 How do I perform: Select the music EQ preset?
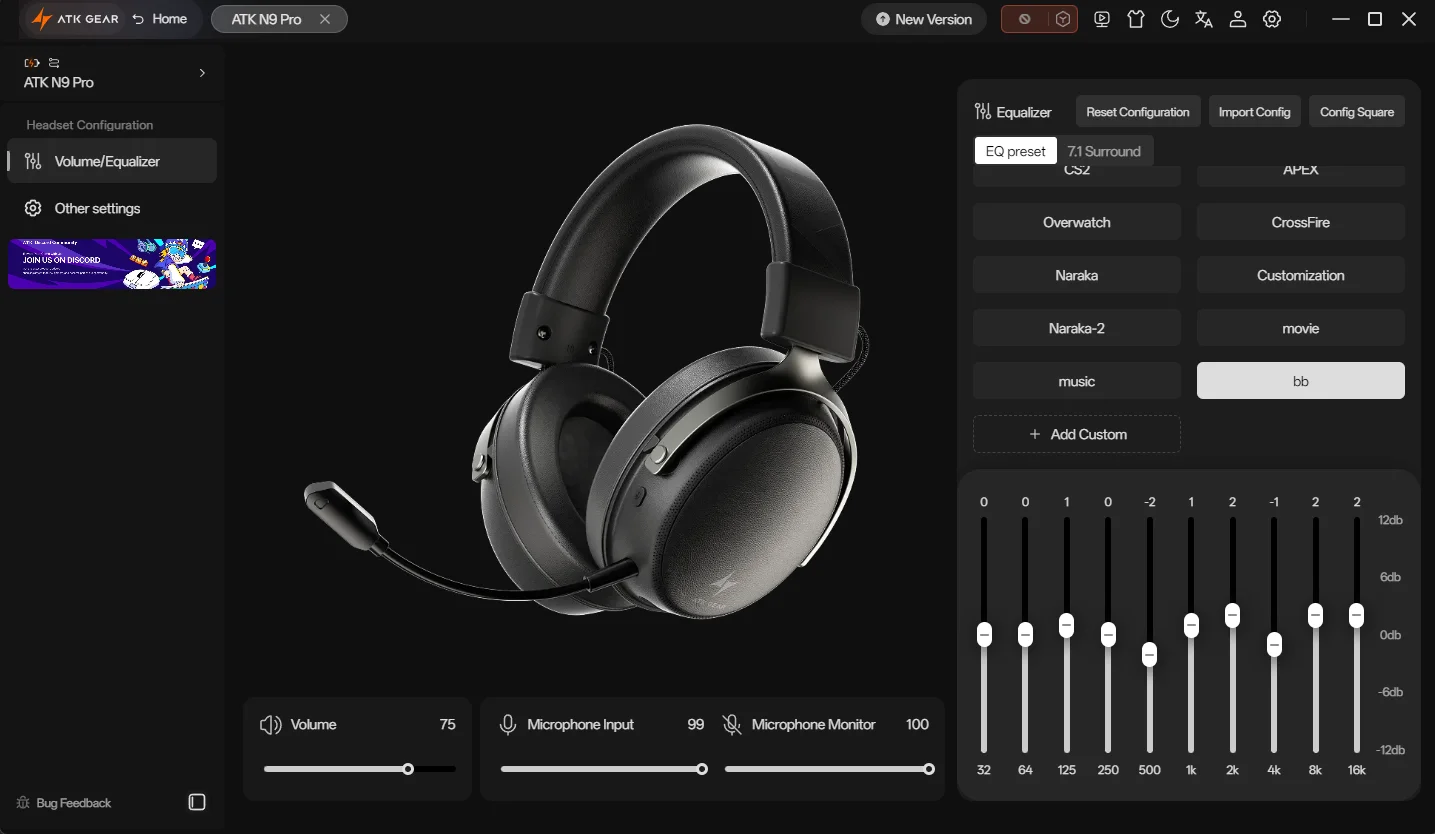coord(1077,381)
